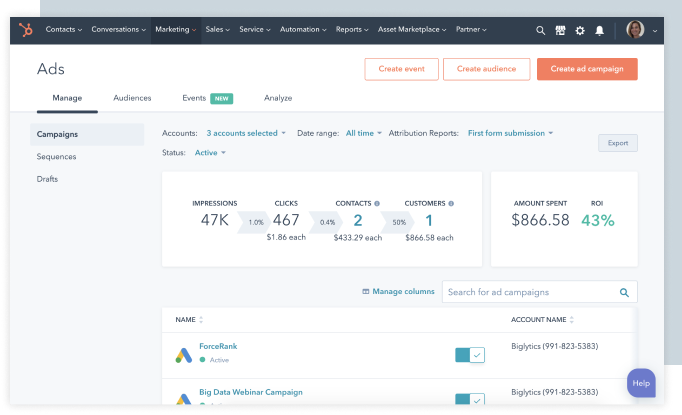Click the Create audience button
Image resolution: width=682 pixels, height=415 pixels.
486,69
